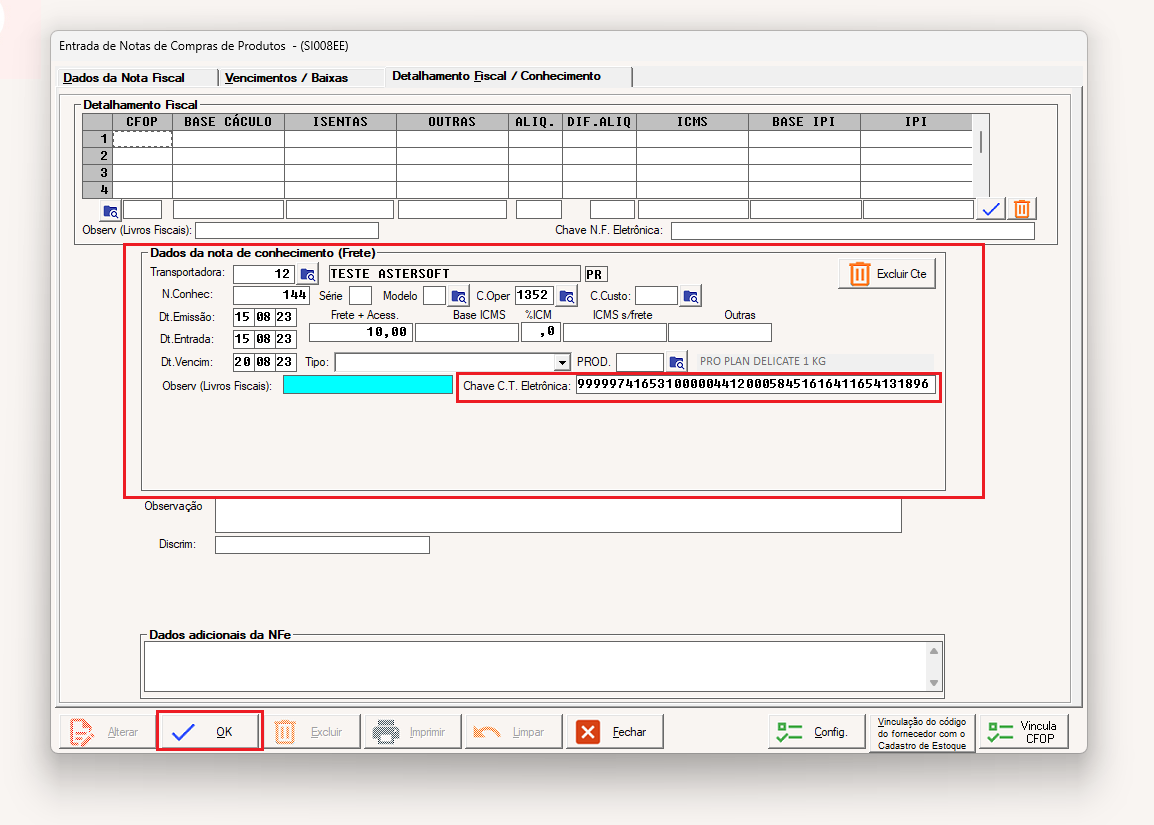Image resolution: width=1154 pixels, height=825 pixels.
Task: Open the Modelo lookup search icon
Action: coord(459,296)
